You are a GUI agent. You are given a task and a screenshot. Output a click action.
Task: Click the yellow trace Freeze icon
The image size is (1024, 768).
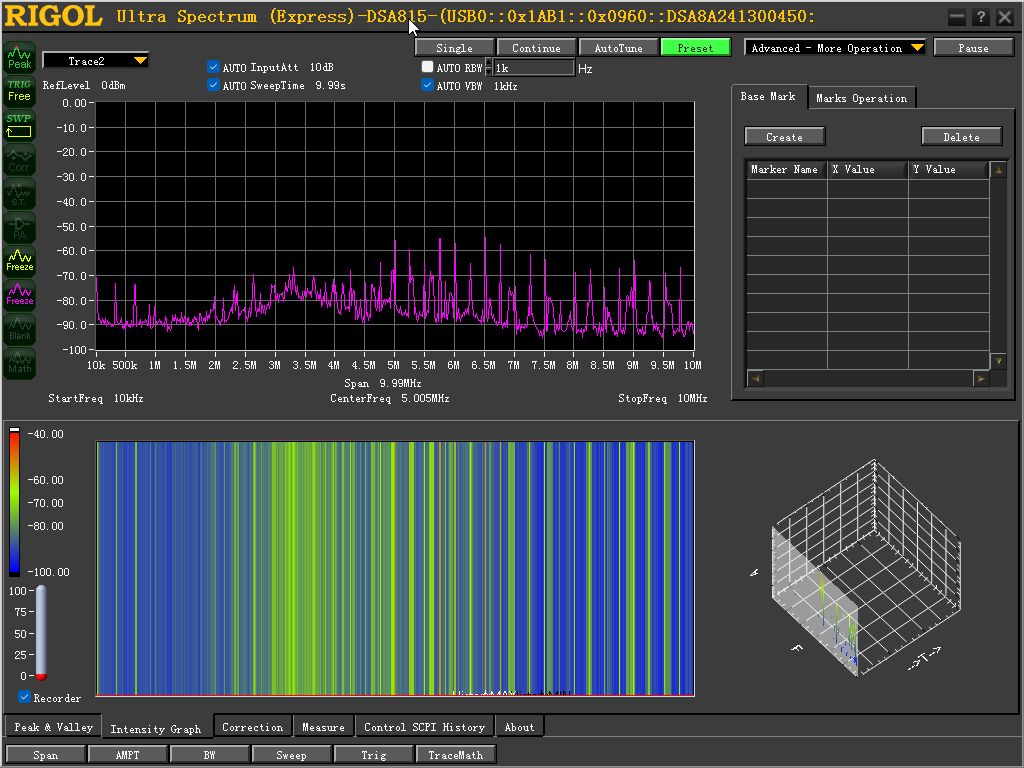click(x=20, y=261)
